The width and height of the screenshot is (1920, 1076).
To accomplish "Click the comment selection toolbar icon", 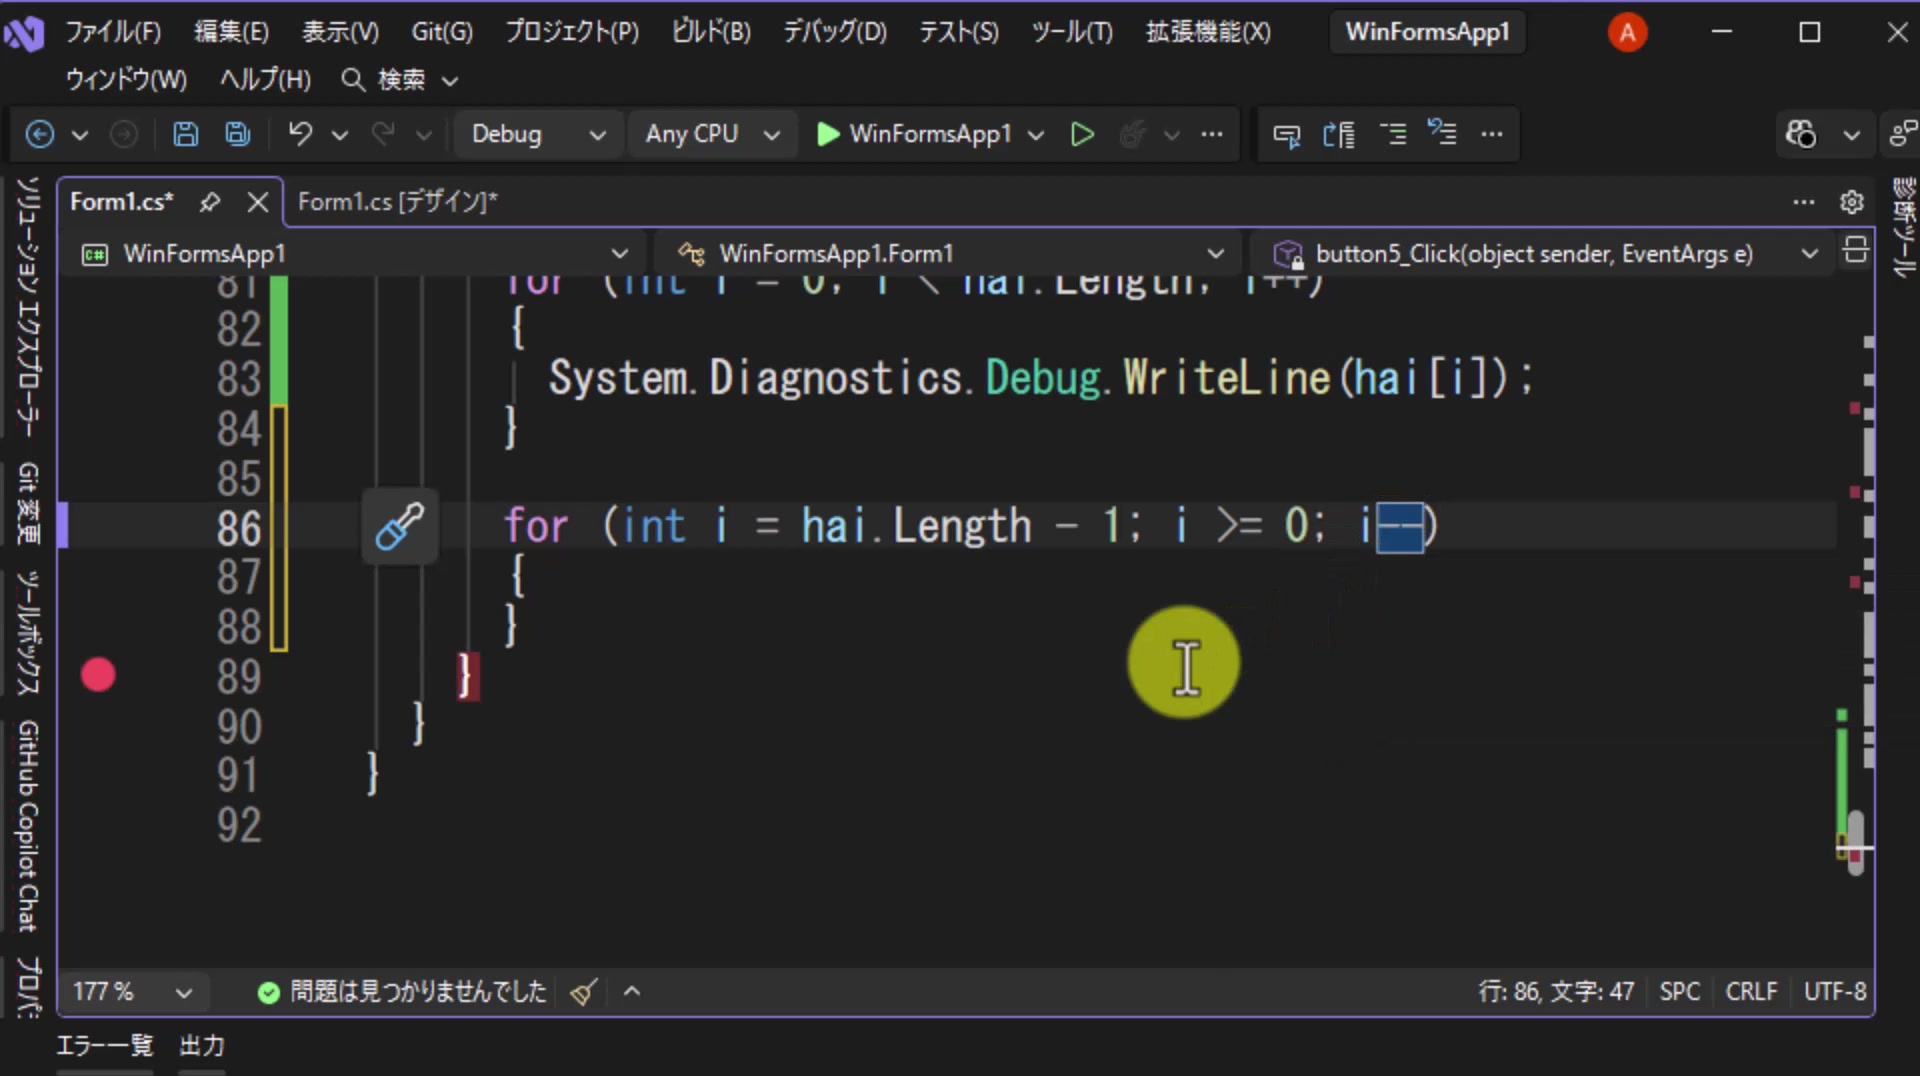I will (x=1287, y=134).
